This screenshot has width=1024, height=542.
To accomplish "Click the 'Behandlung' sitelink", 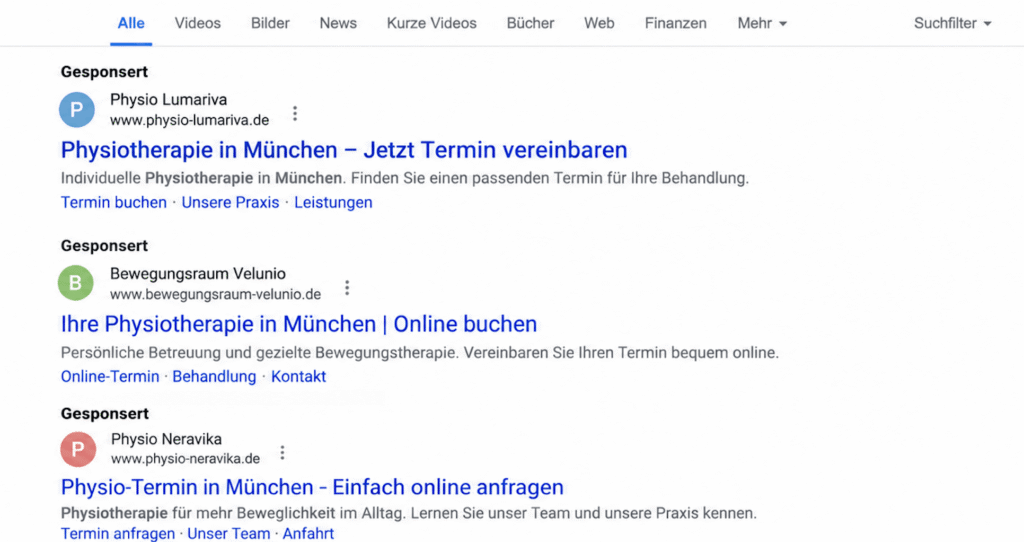I will (x=214, y=376).
